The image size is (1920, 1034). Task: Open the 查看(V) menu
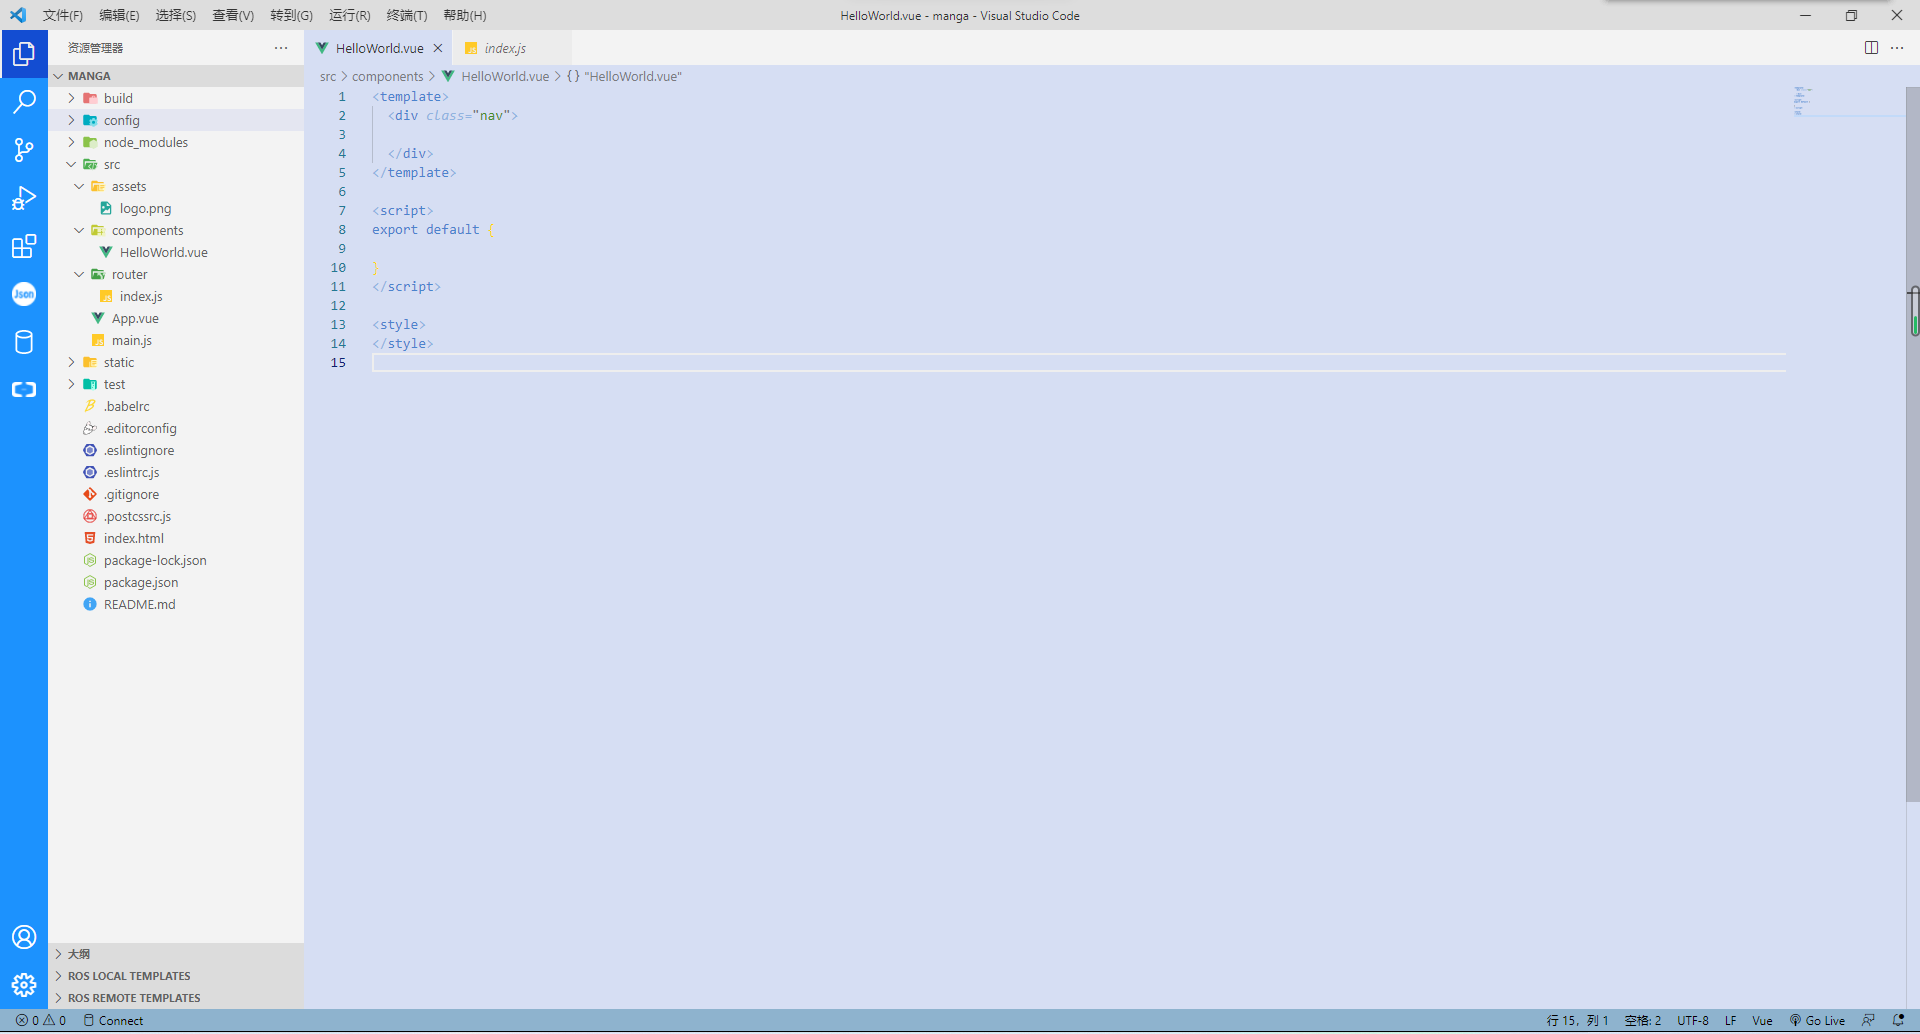pyautogui.click(x=233, y=15)
